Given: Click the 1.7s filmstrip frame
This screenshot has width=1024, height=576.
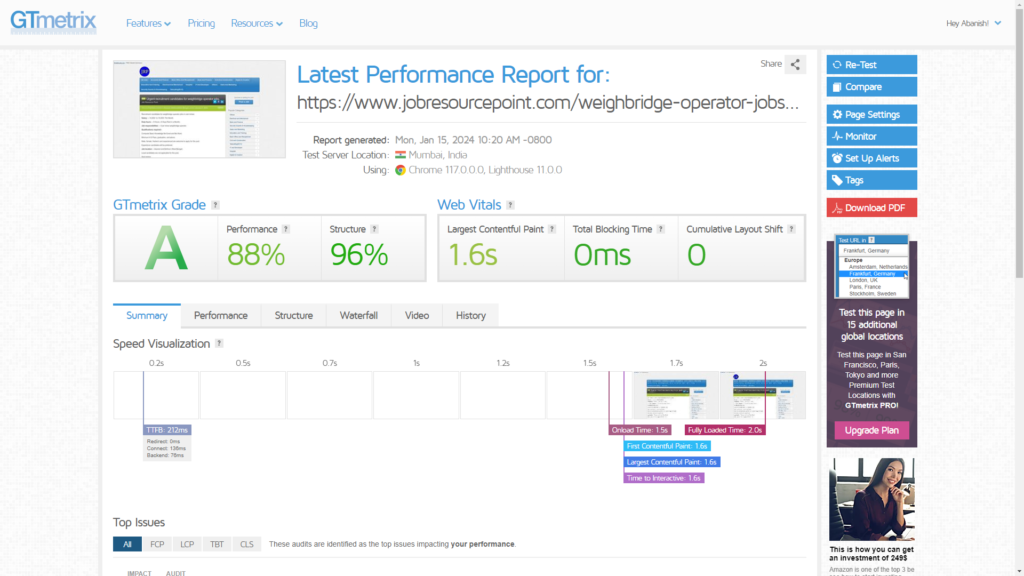Looking at the screenshot, I should coord(676,395).
